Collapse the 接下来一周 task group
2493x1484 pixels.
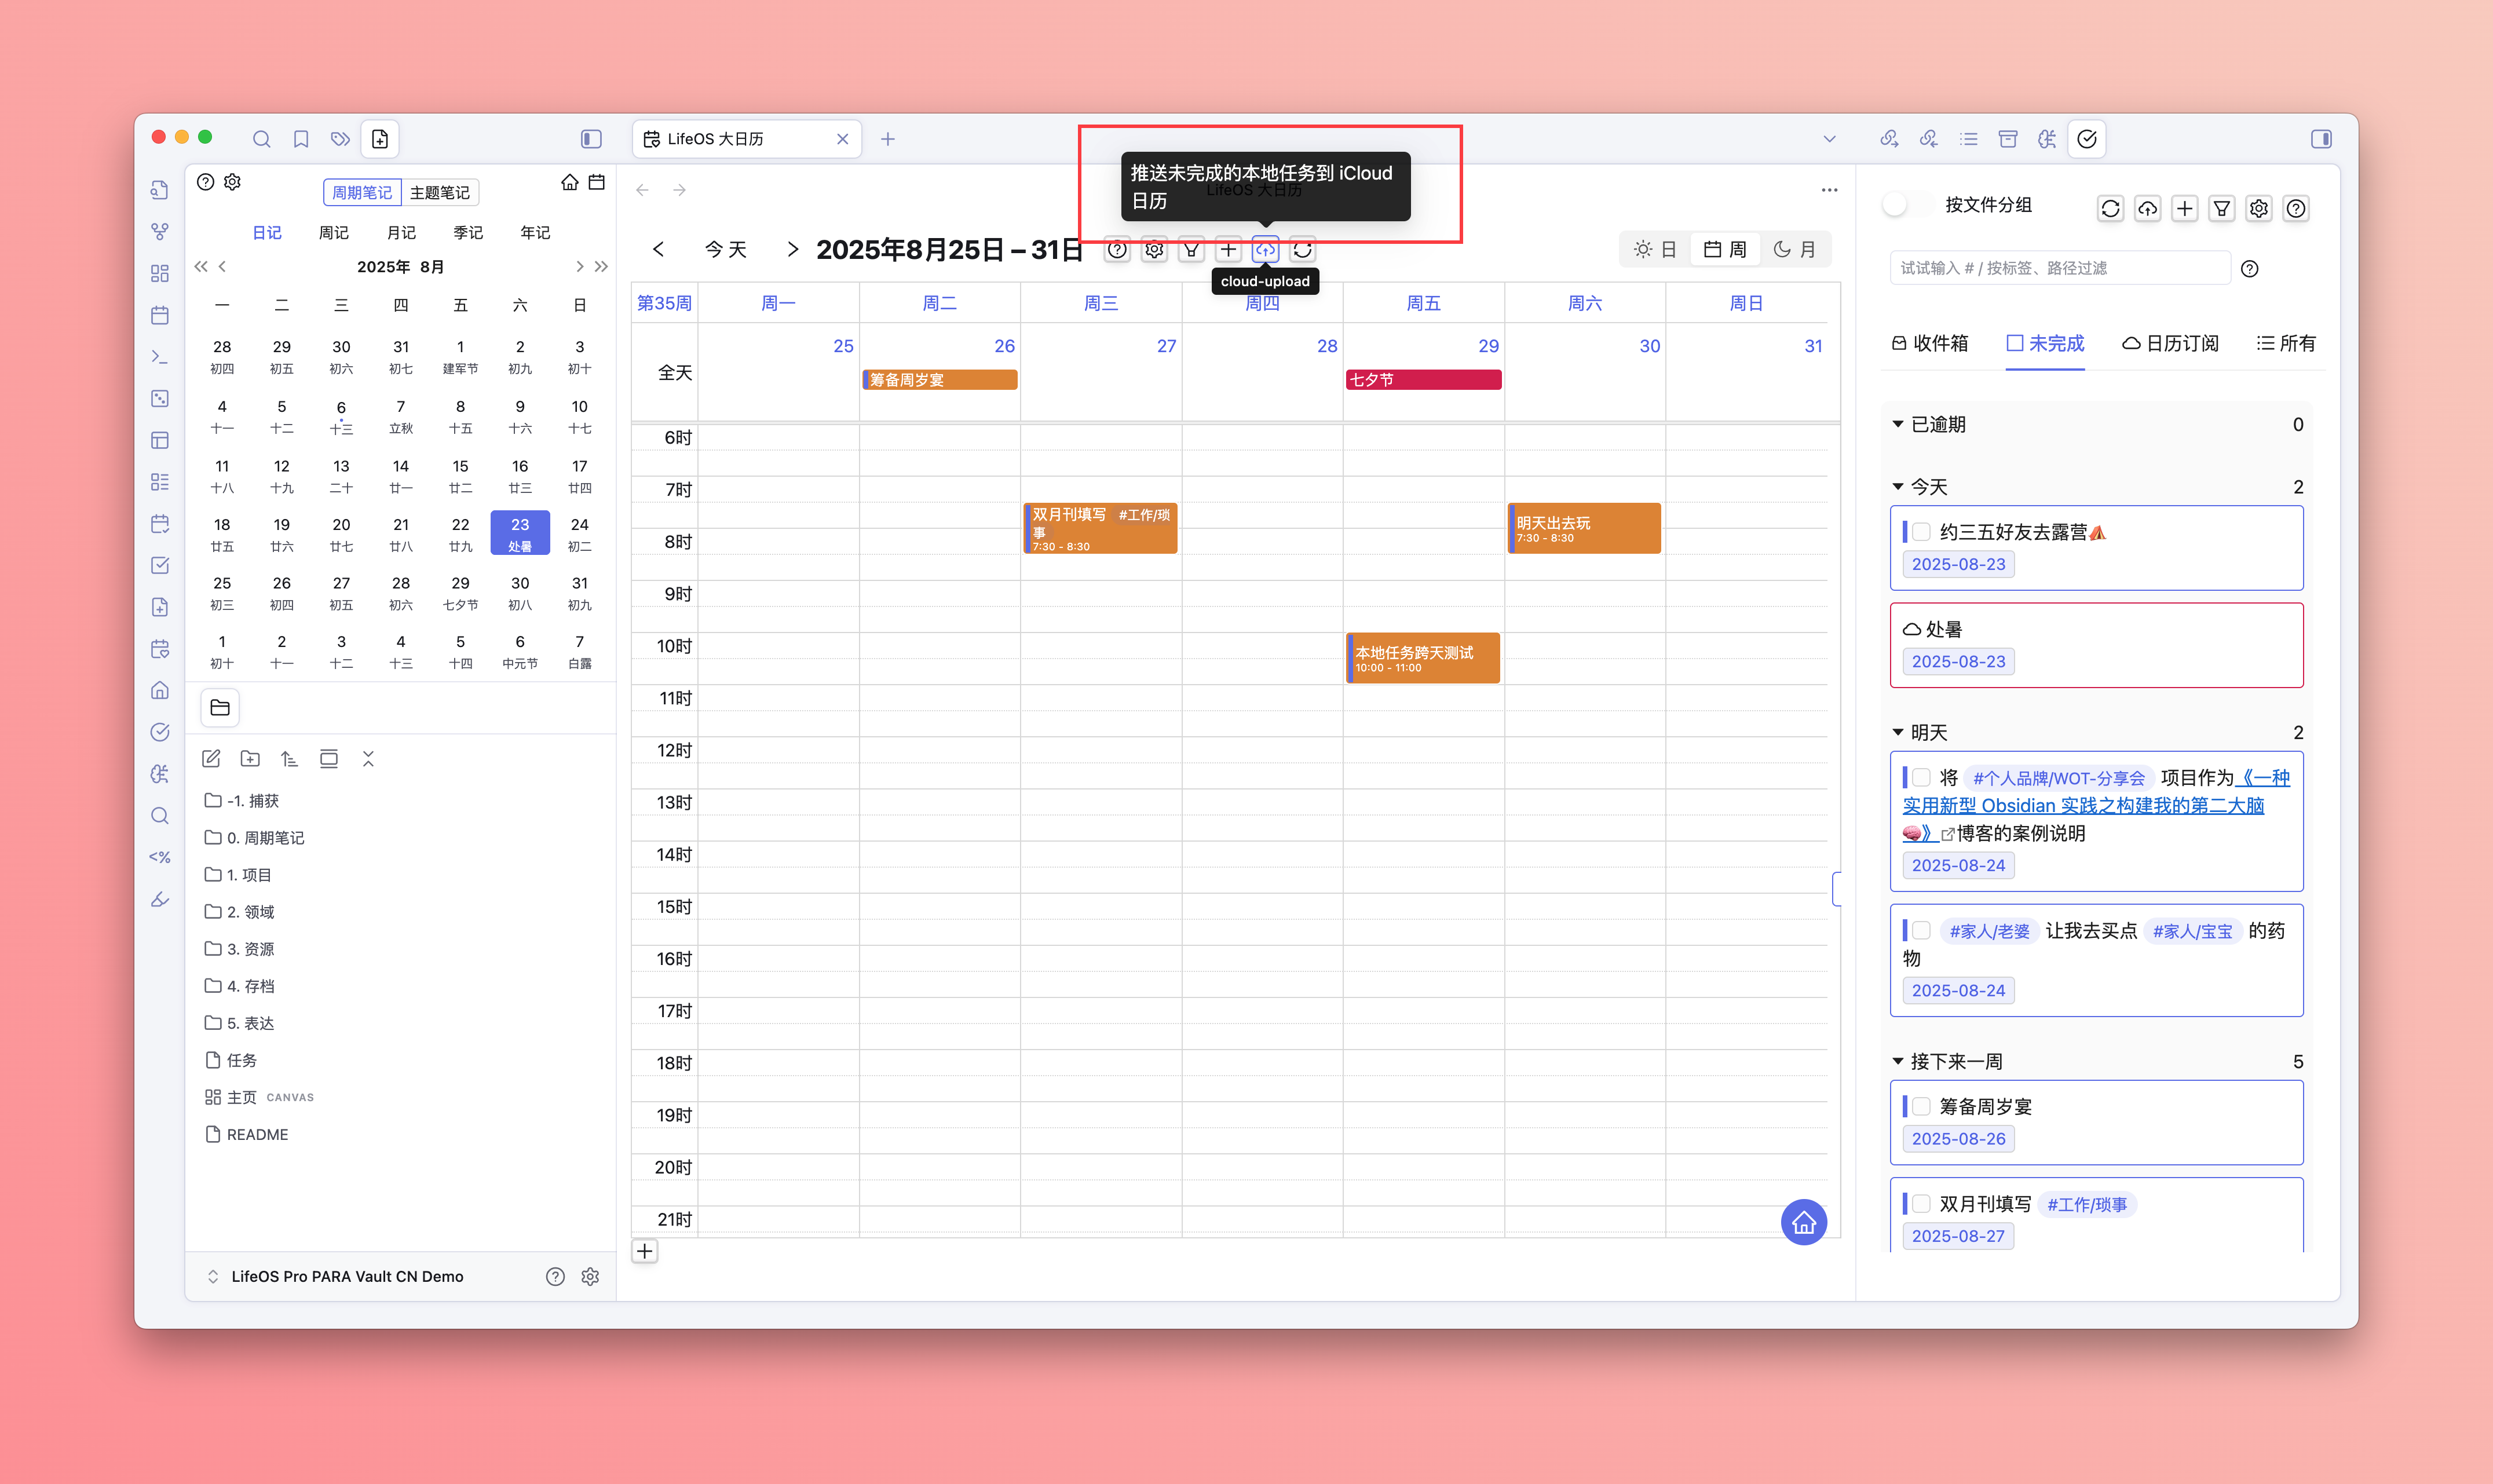pos(1898,1061)
